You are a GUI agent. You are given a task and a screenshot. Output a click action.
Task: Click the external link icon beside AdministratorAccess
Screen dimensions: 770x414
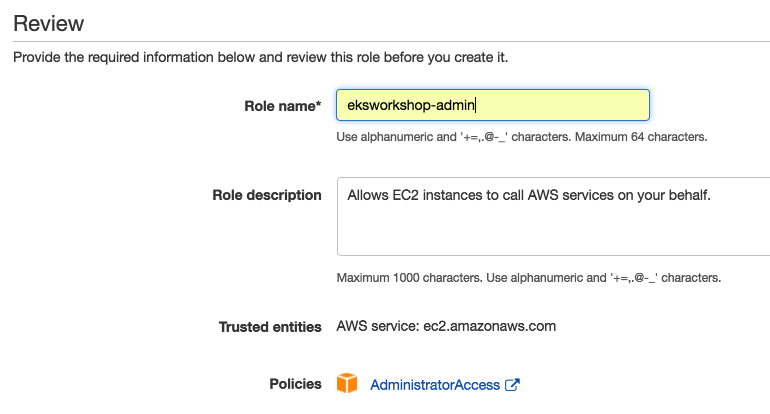click(x=512, y=385)
